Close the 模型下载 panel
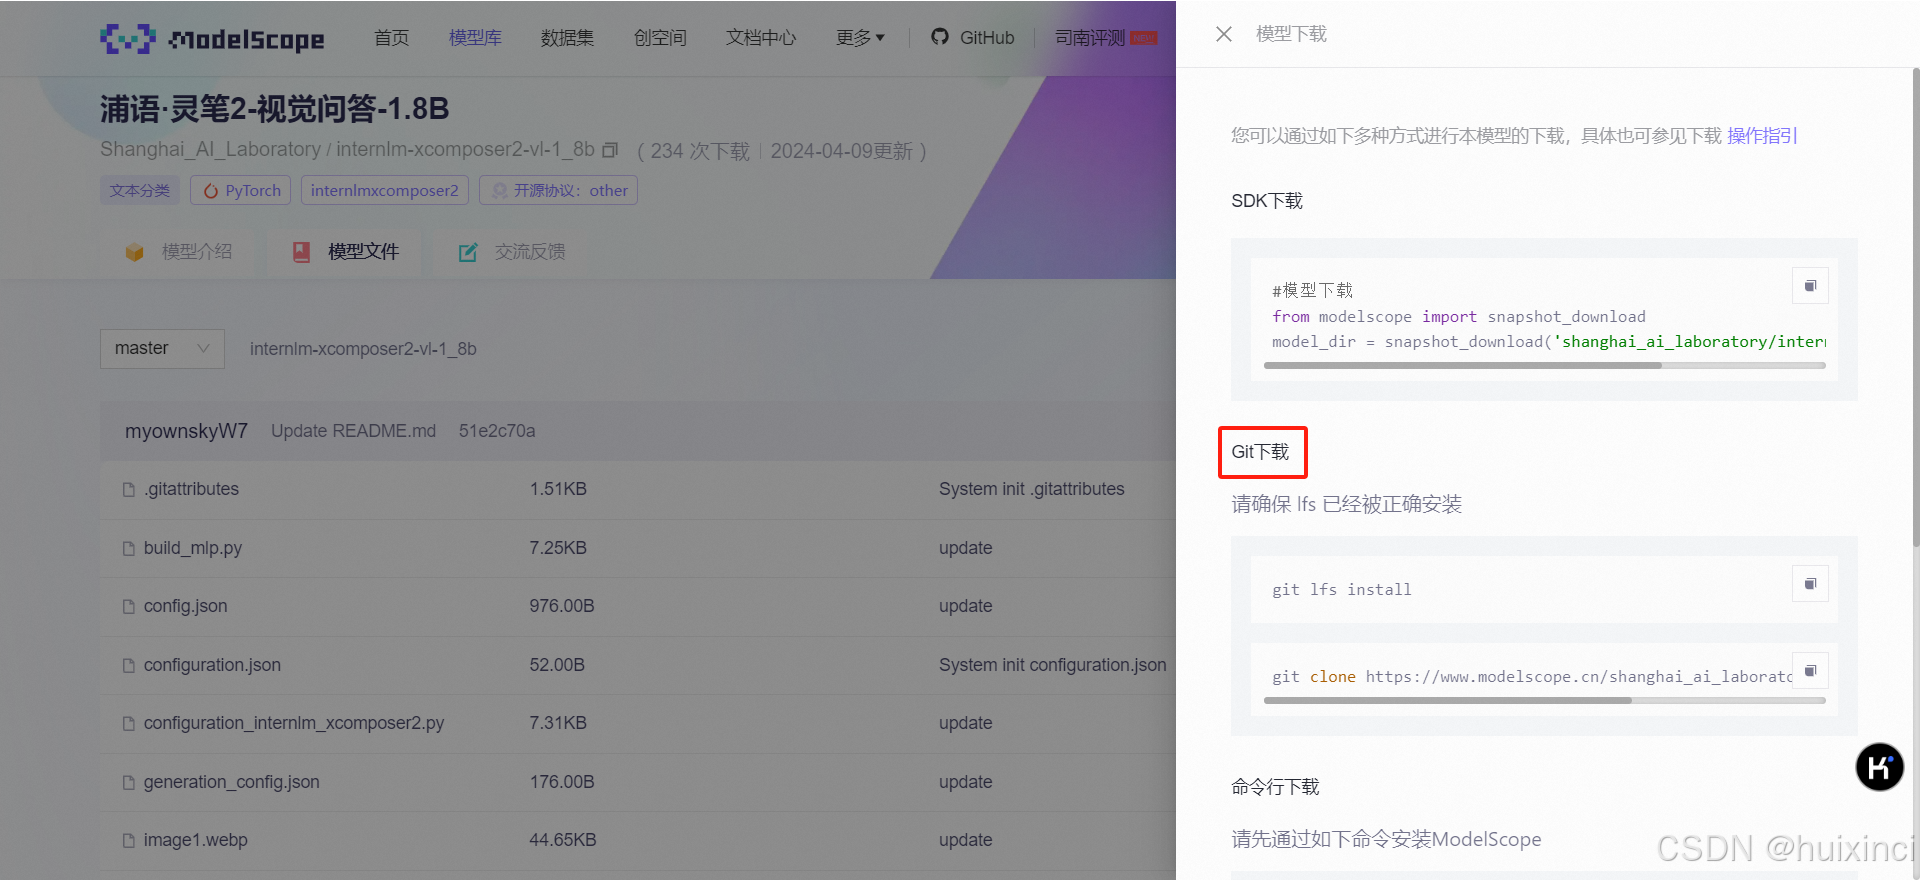This screenshot has width=1920, height=880. [1224, 34]
